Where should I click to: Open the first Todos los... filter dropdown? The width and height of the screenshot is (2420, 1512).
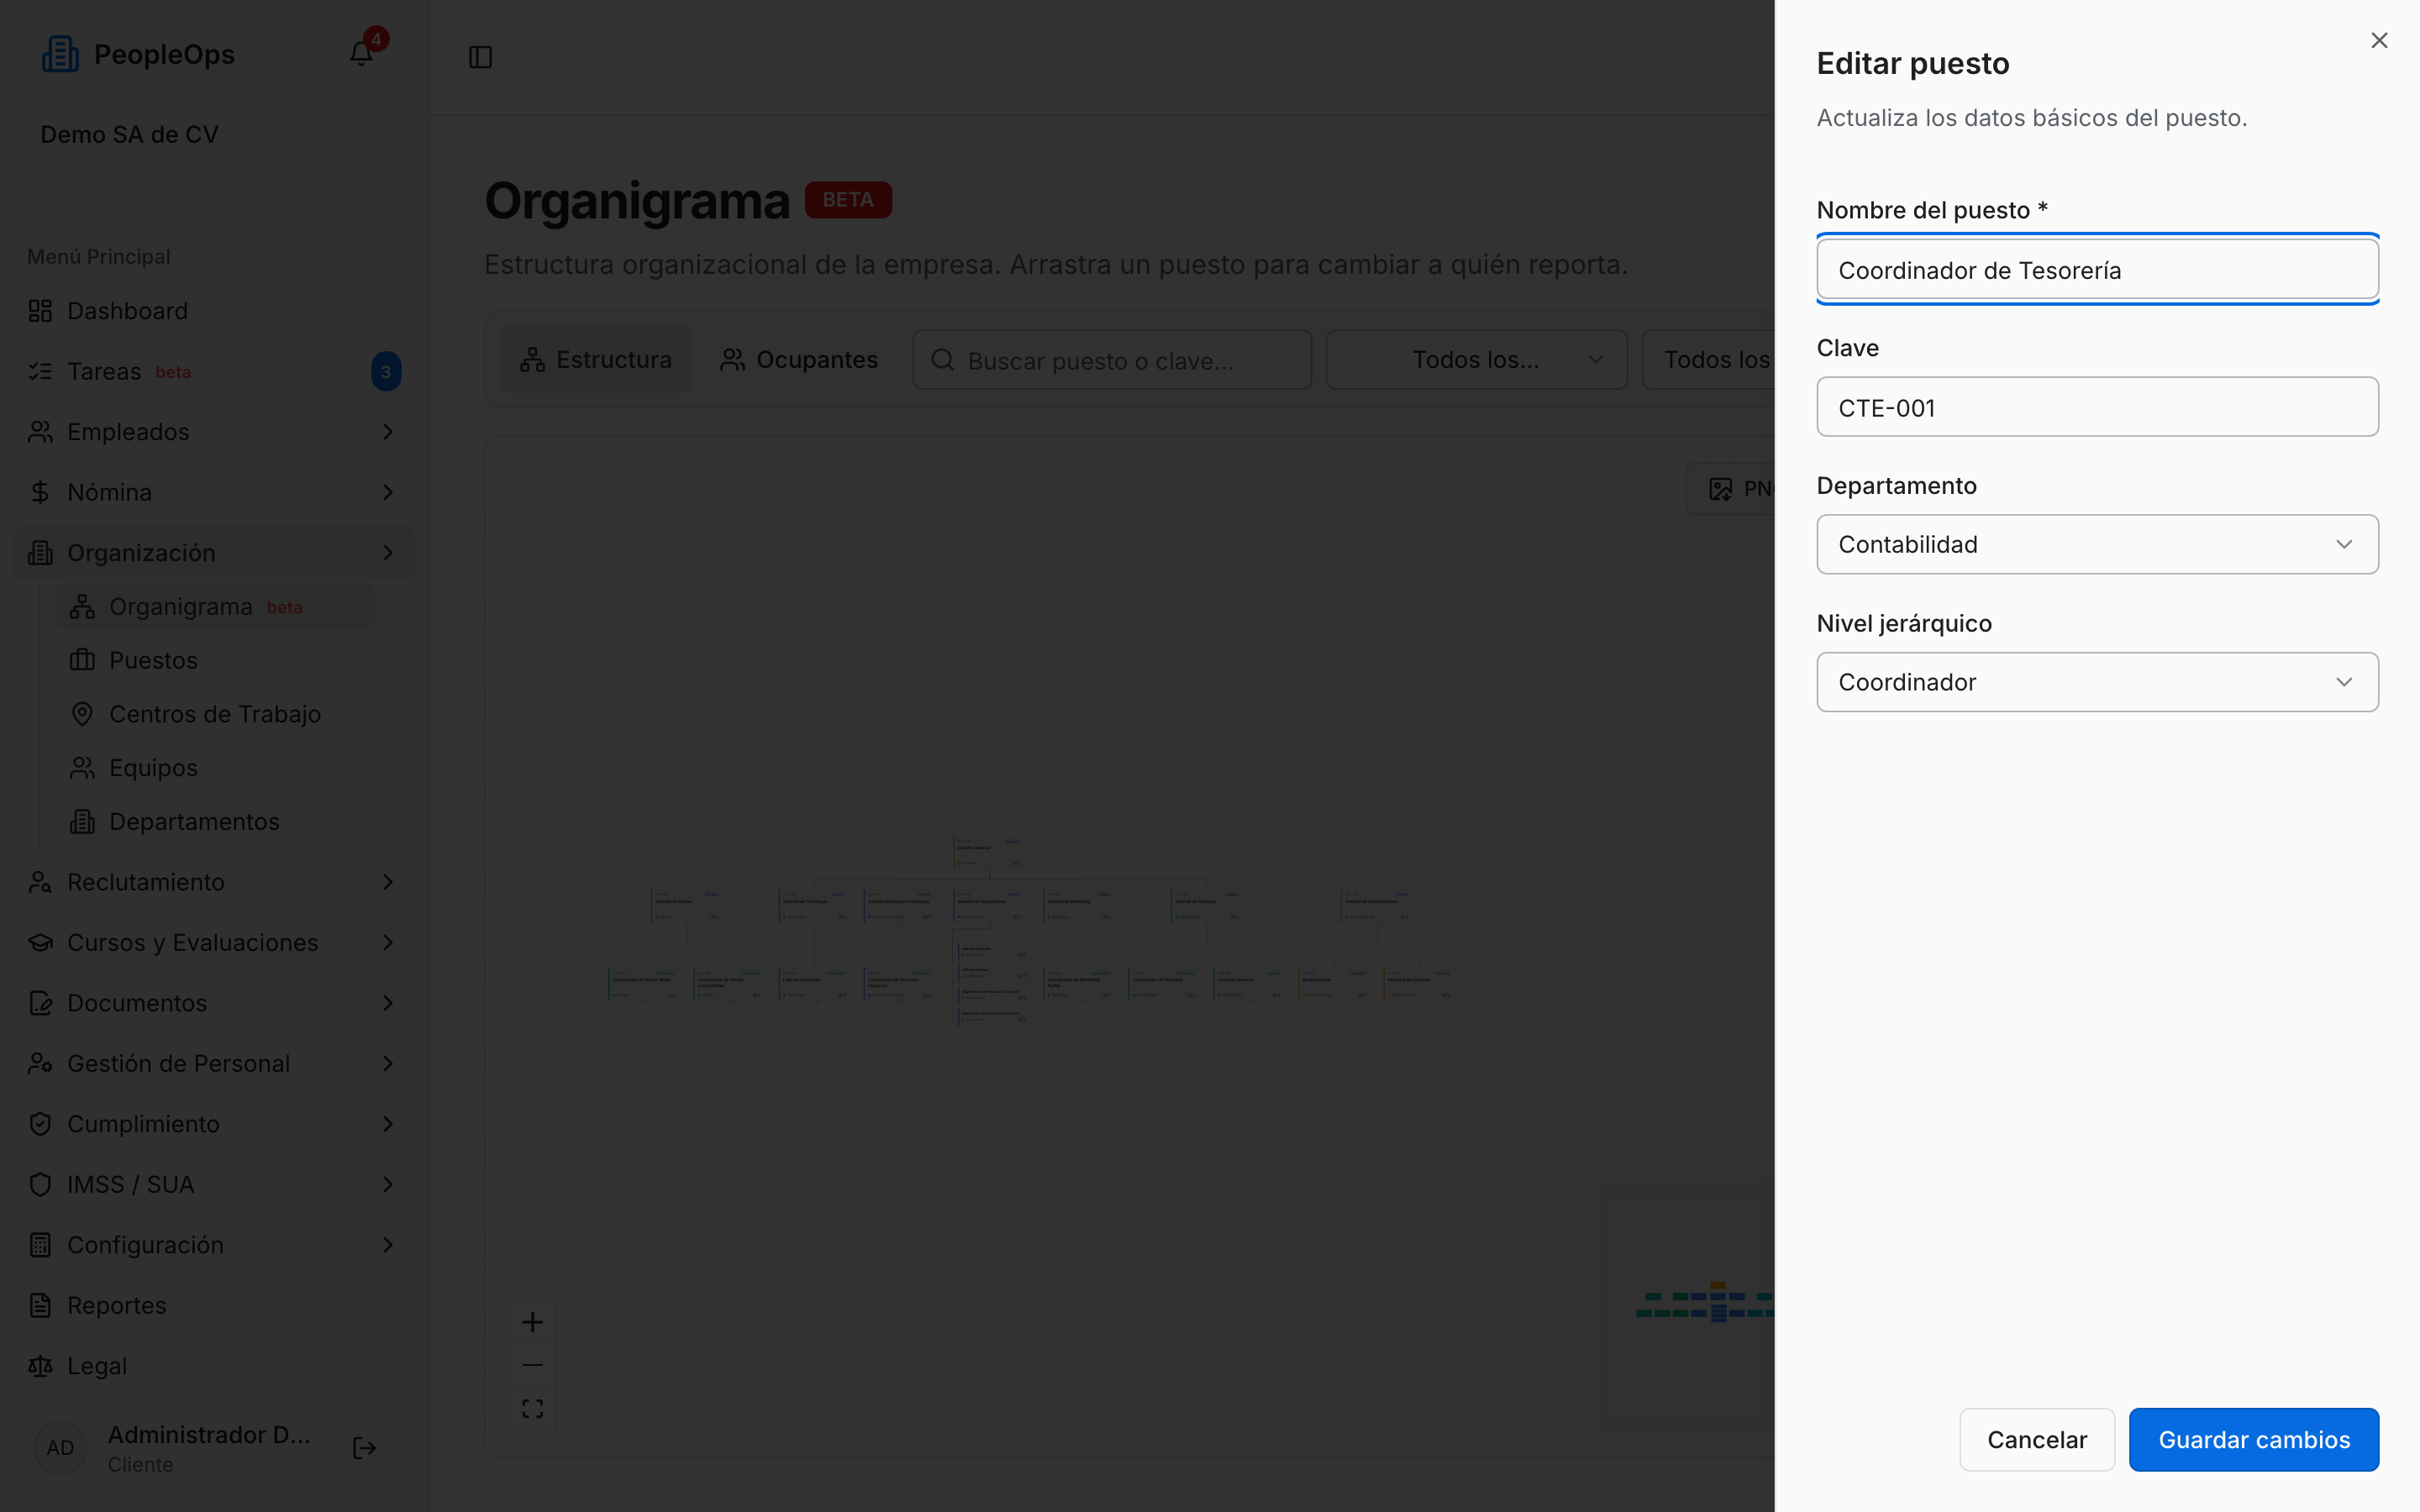pos(1476,360)
